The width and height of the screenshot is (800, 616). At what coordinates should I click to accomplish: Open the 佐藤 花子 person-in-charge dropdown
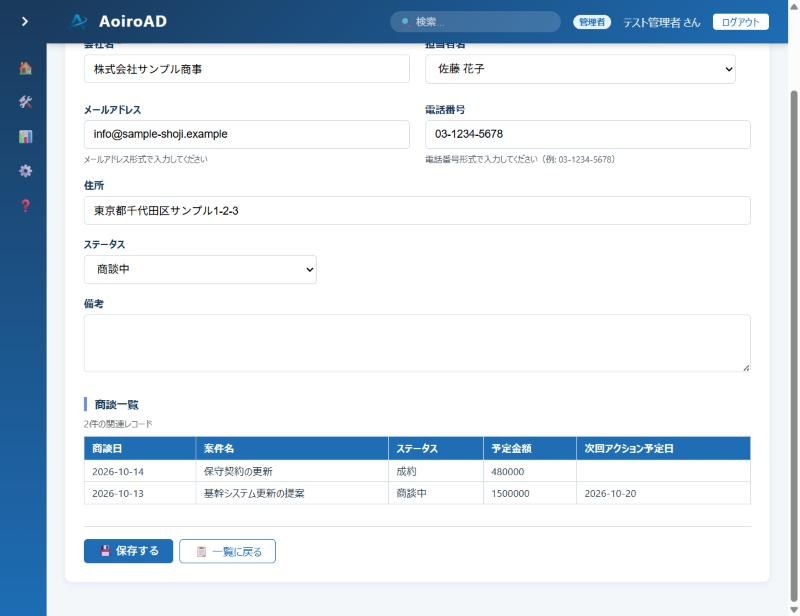580,69
